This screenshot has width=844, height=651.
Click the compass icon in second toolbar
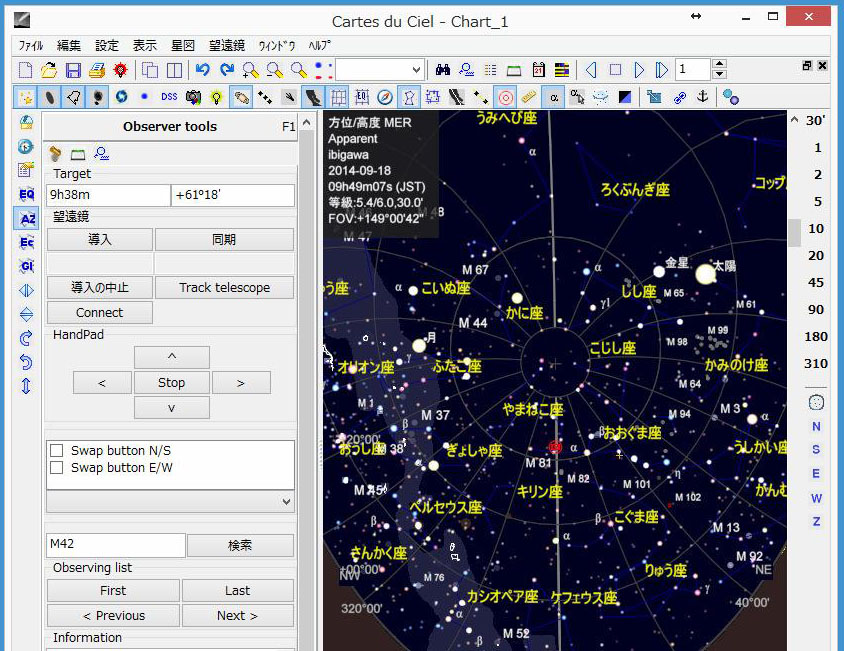point(385,97)
